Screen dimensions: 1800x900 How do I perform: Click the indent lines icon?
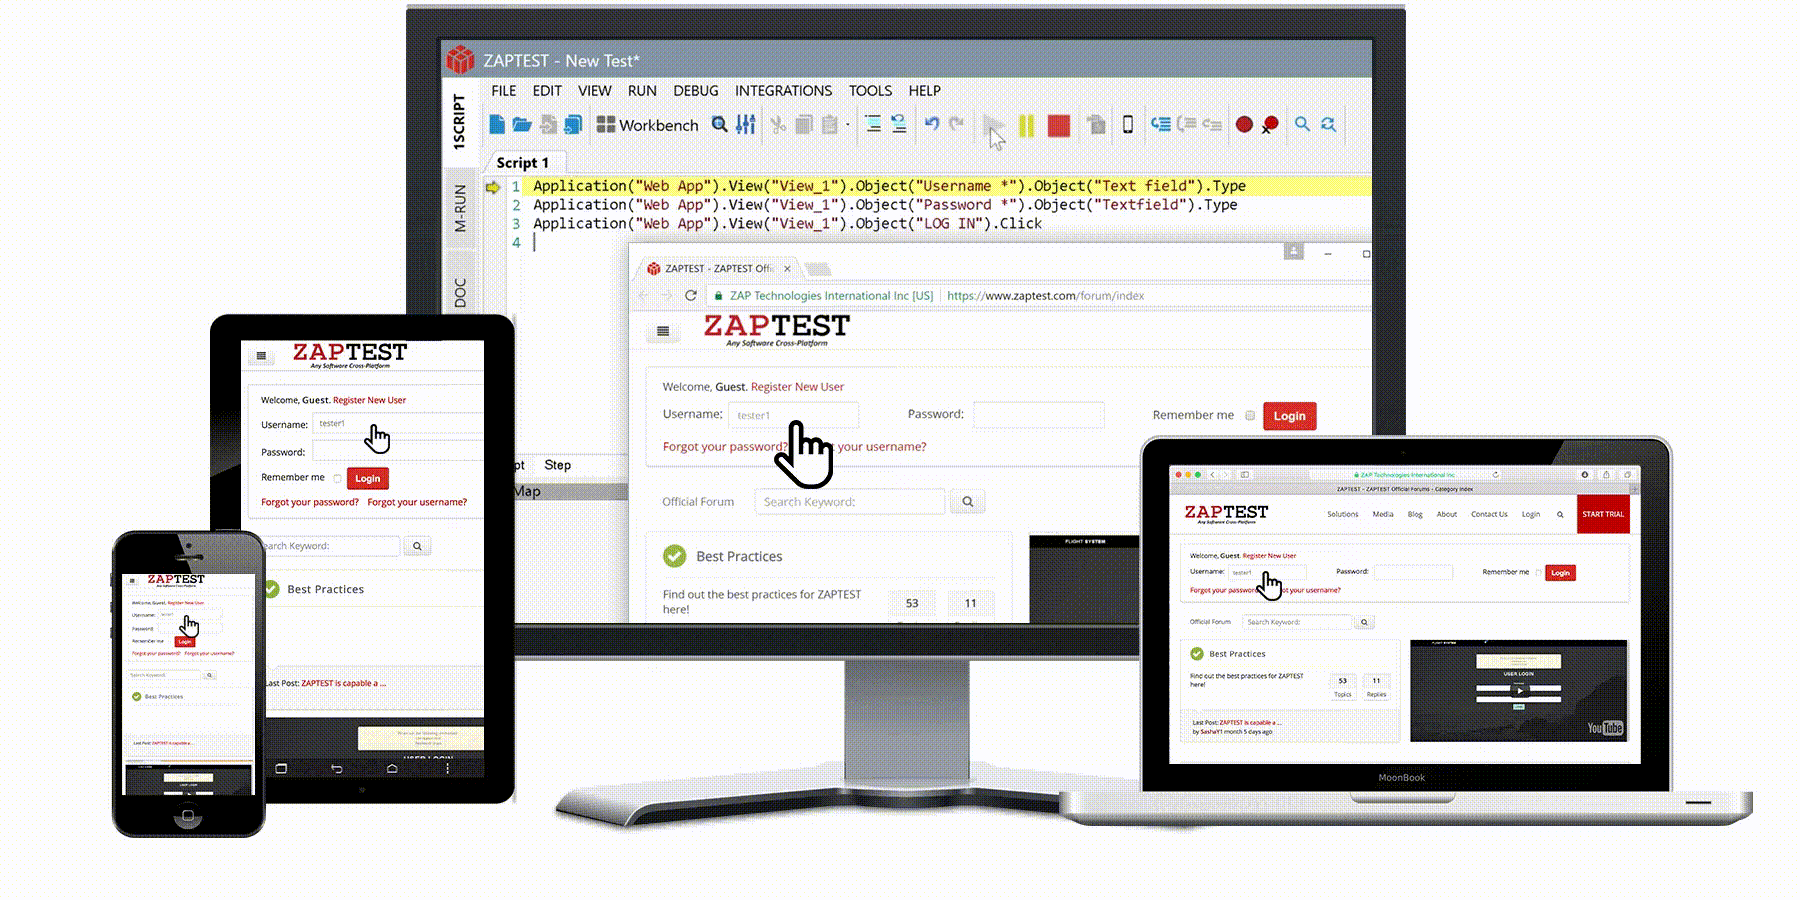(x=873, y=124)
